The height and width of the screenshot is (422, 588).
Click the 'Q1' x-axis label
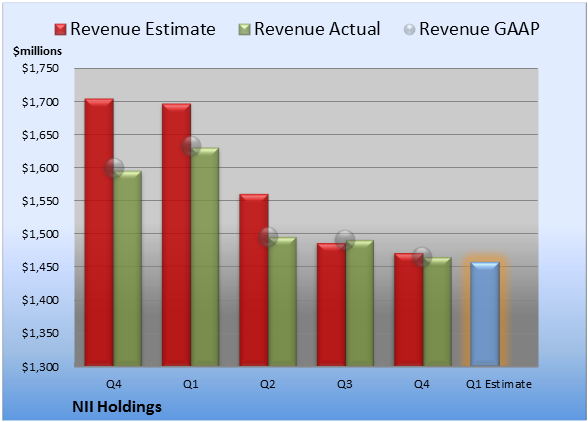coord(190,384)
